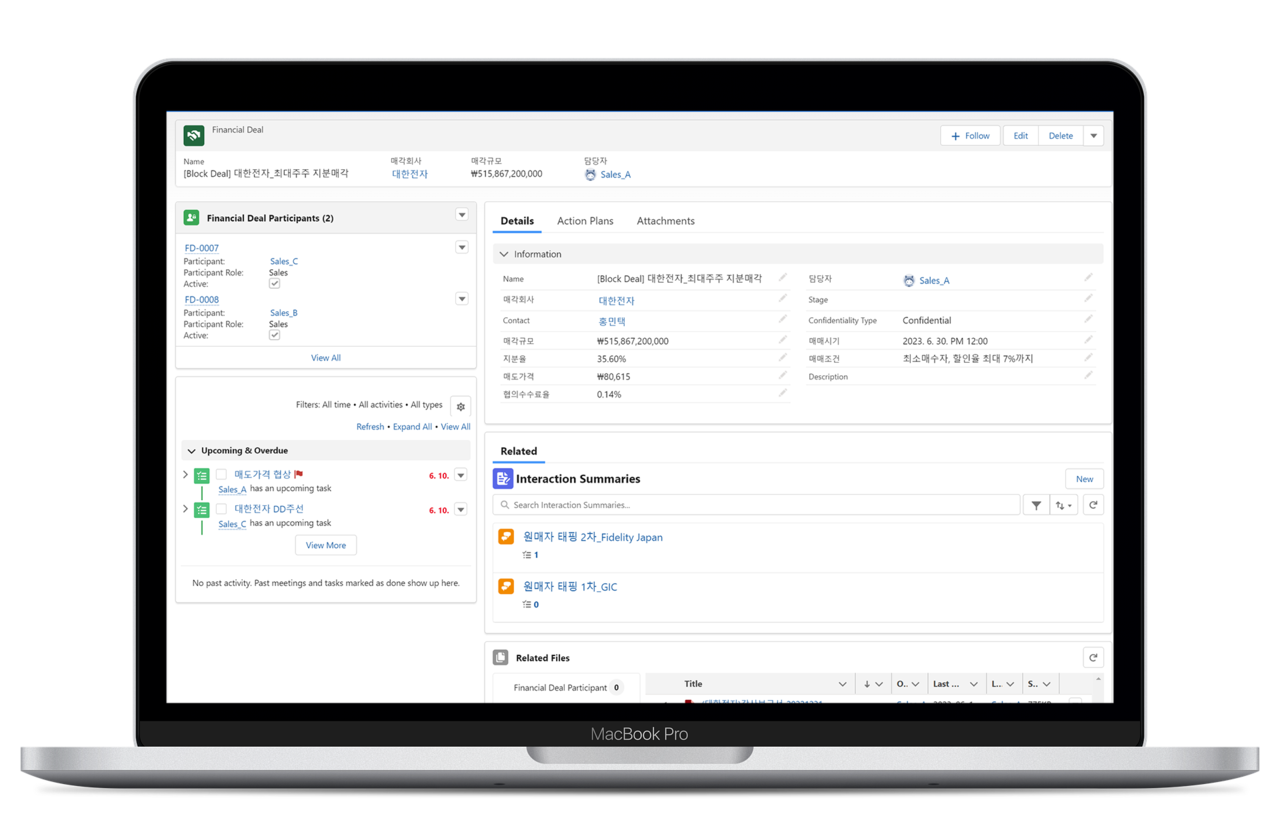1280x814 pixels.
Task: Check off the 매도가격 협상 task
Action: (221, 475)
